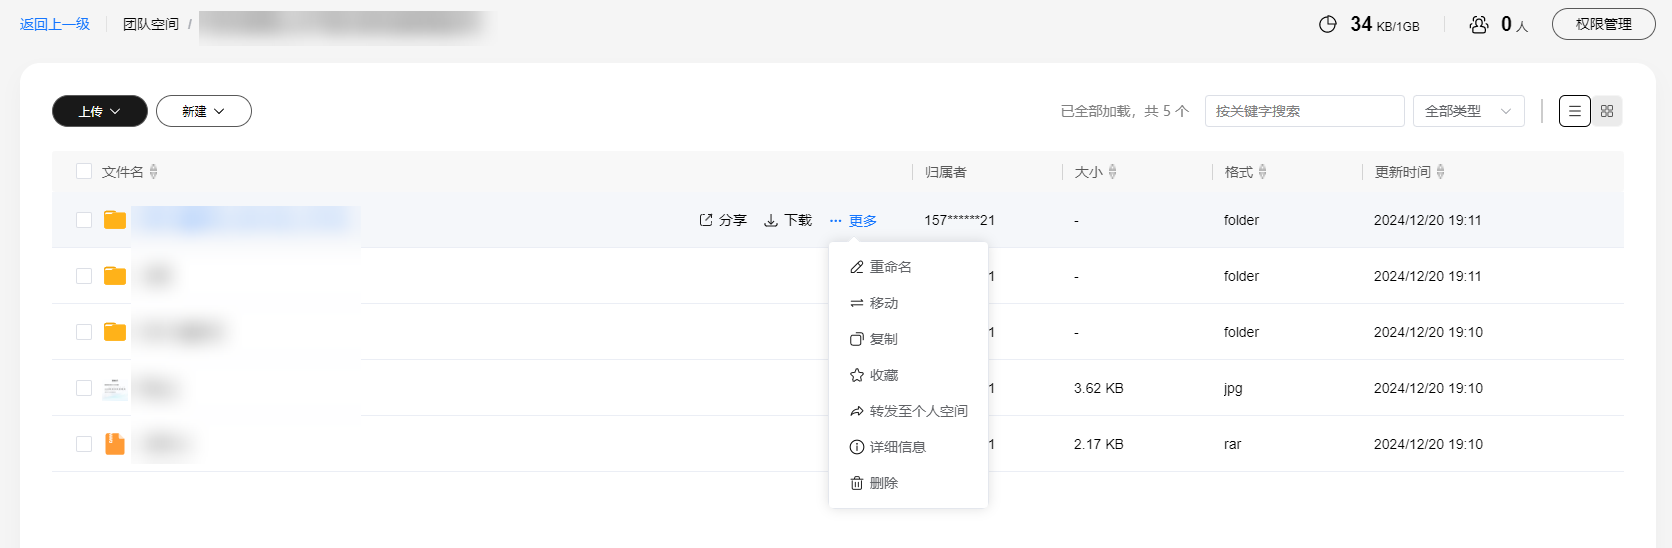Click the third row folder icon

[x=115, y=332]
